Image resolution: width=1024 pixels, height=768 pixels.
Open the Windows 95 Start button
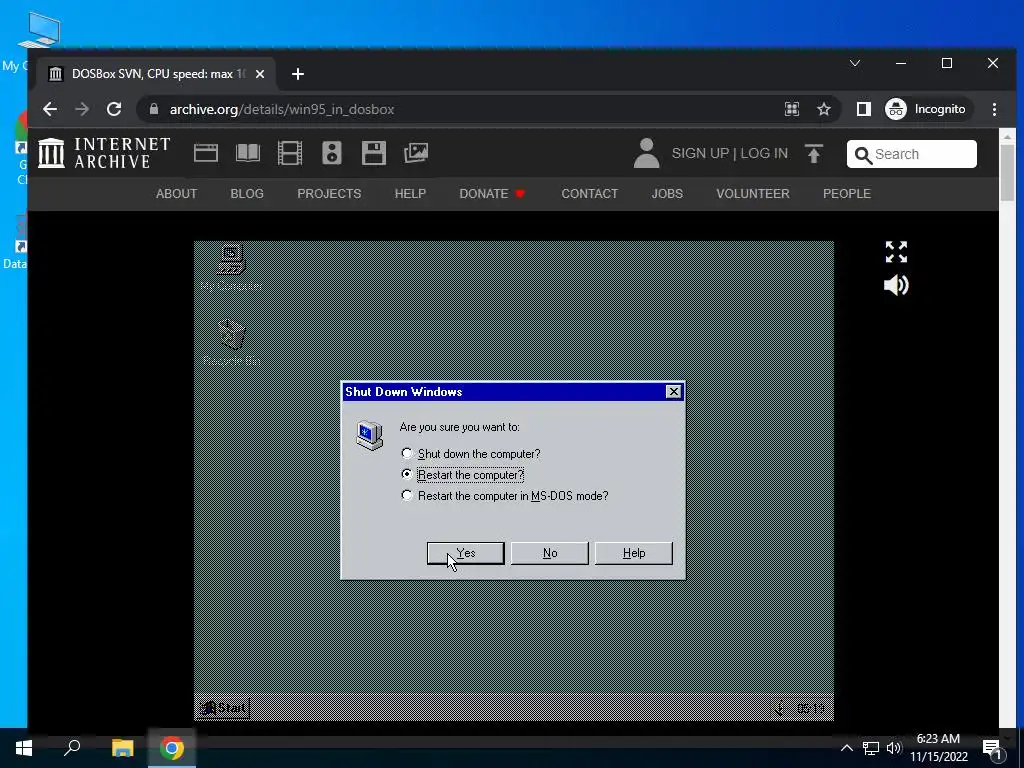click(223, 708)
